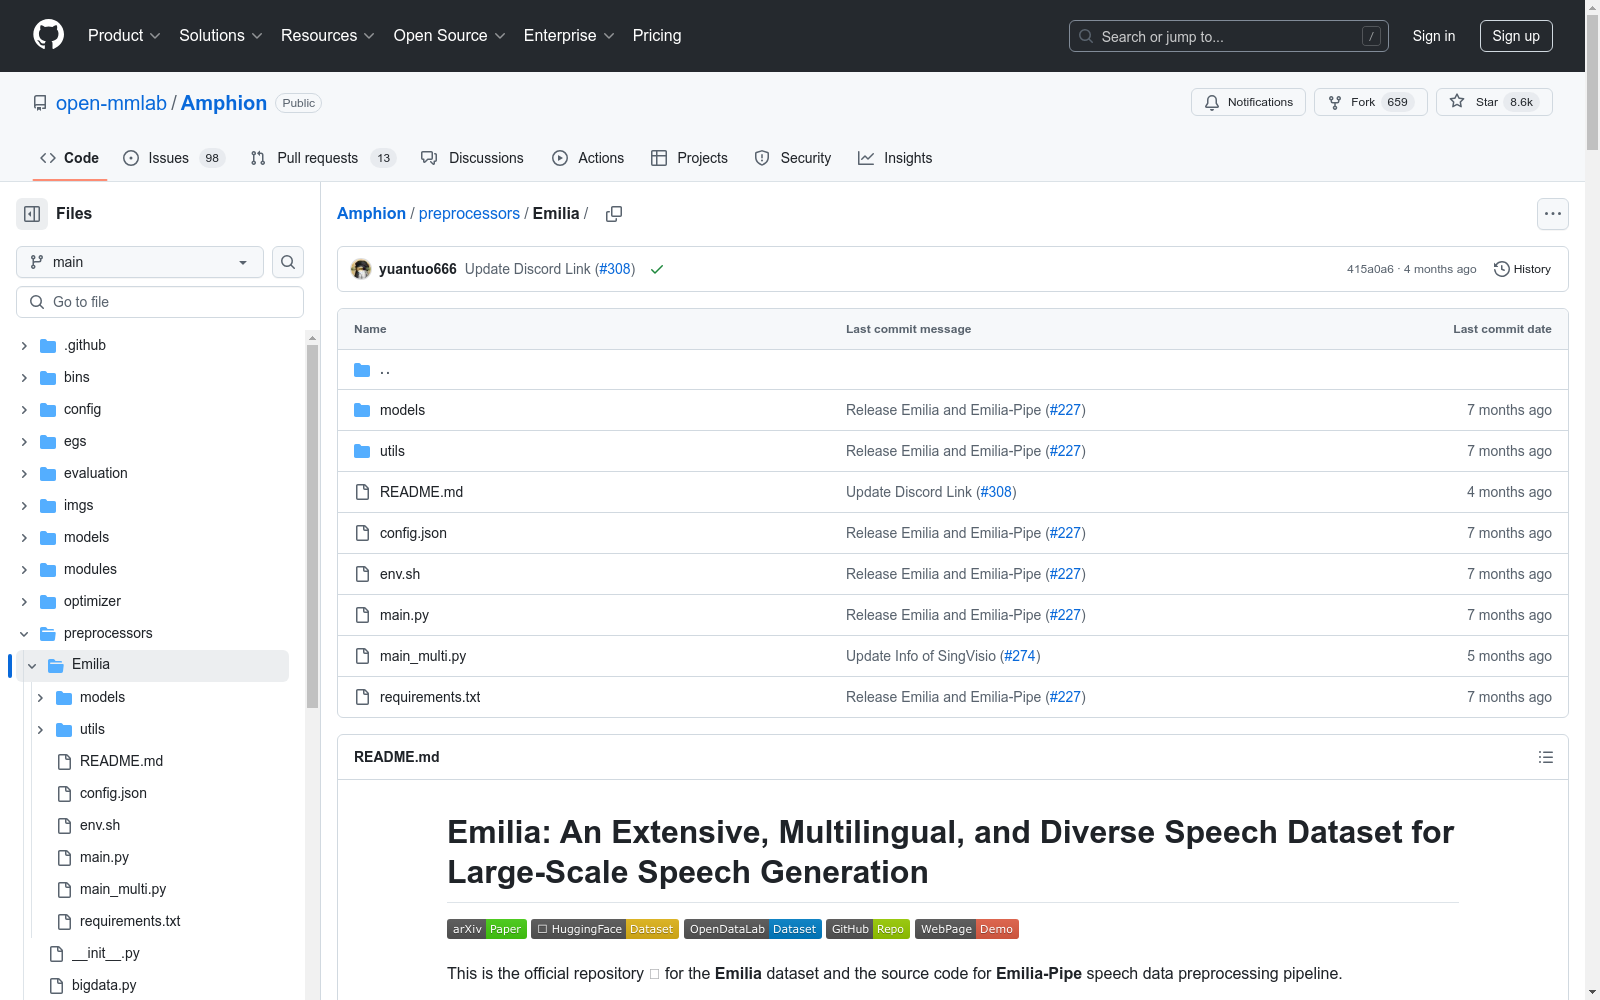
Task: Select main_multi.py in the sidebar tree
Action: [123, 889]
